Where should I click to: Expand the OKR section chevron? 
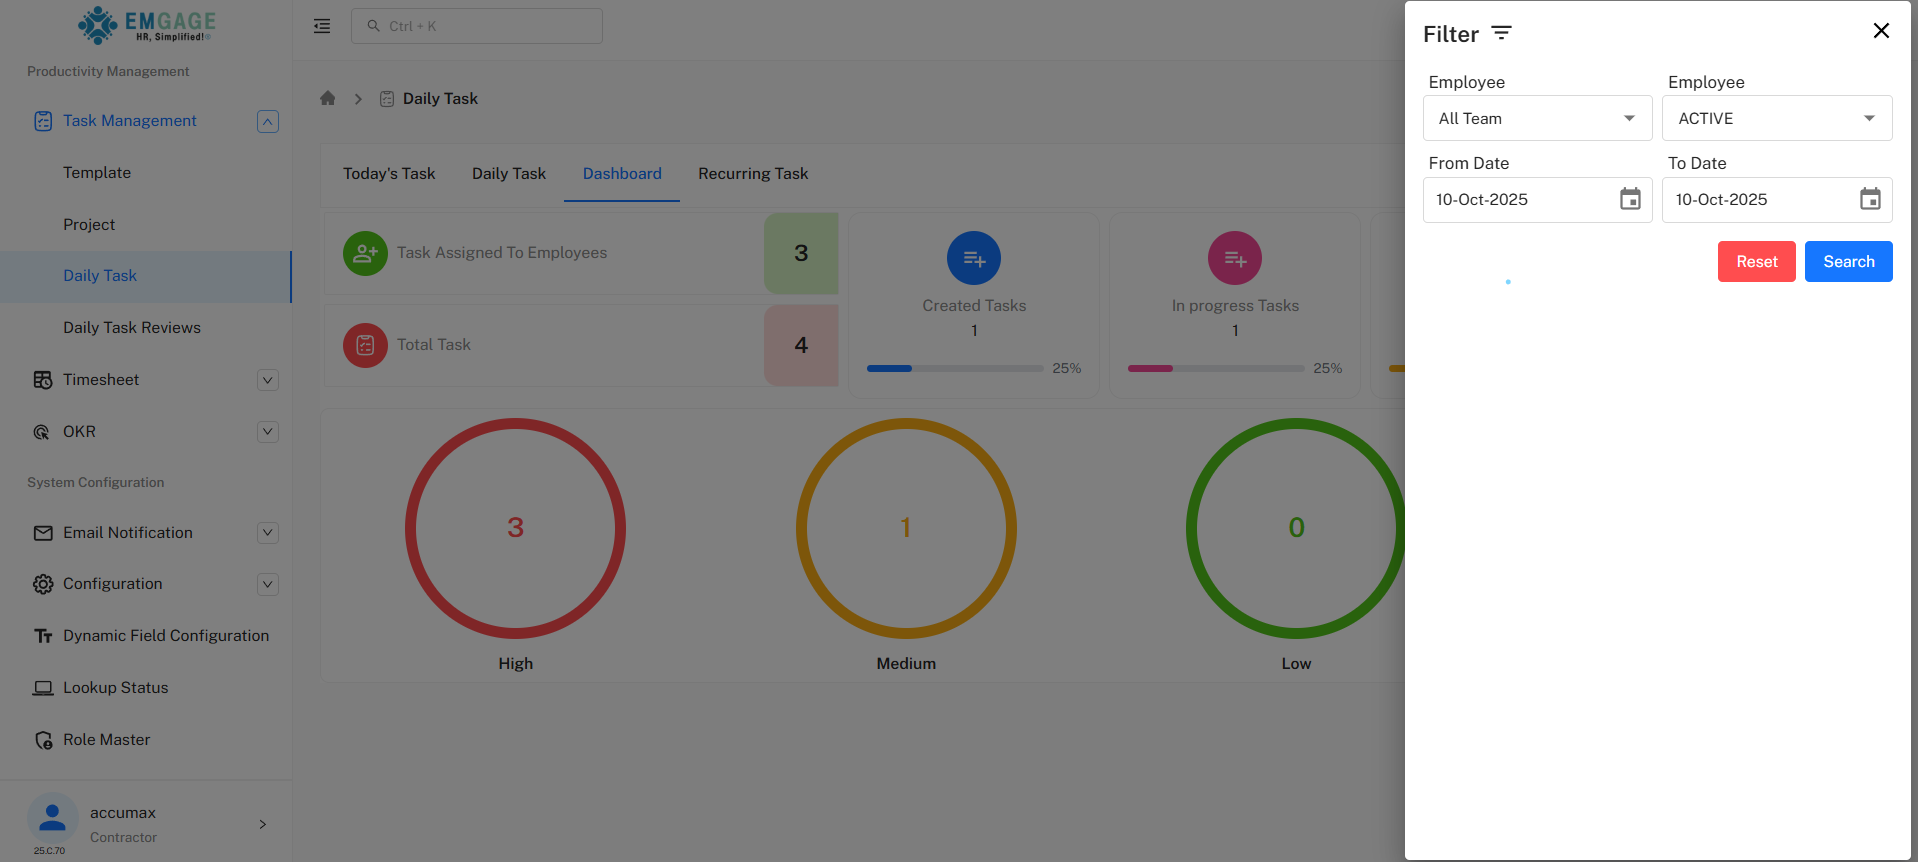pos(268,432)
